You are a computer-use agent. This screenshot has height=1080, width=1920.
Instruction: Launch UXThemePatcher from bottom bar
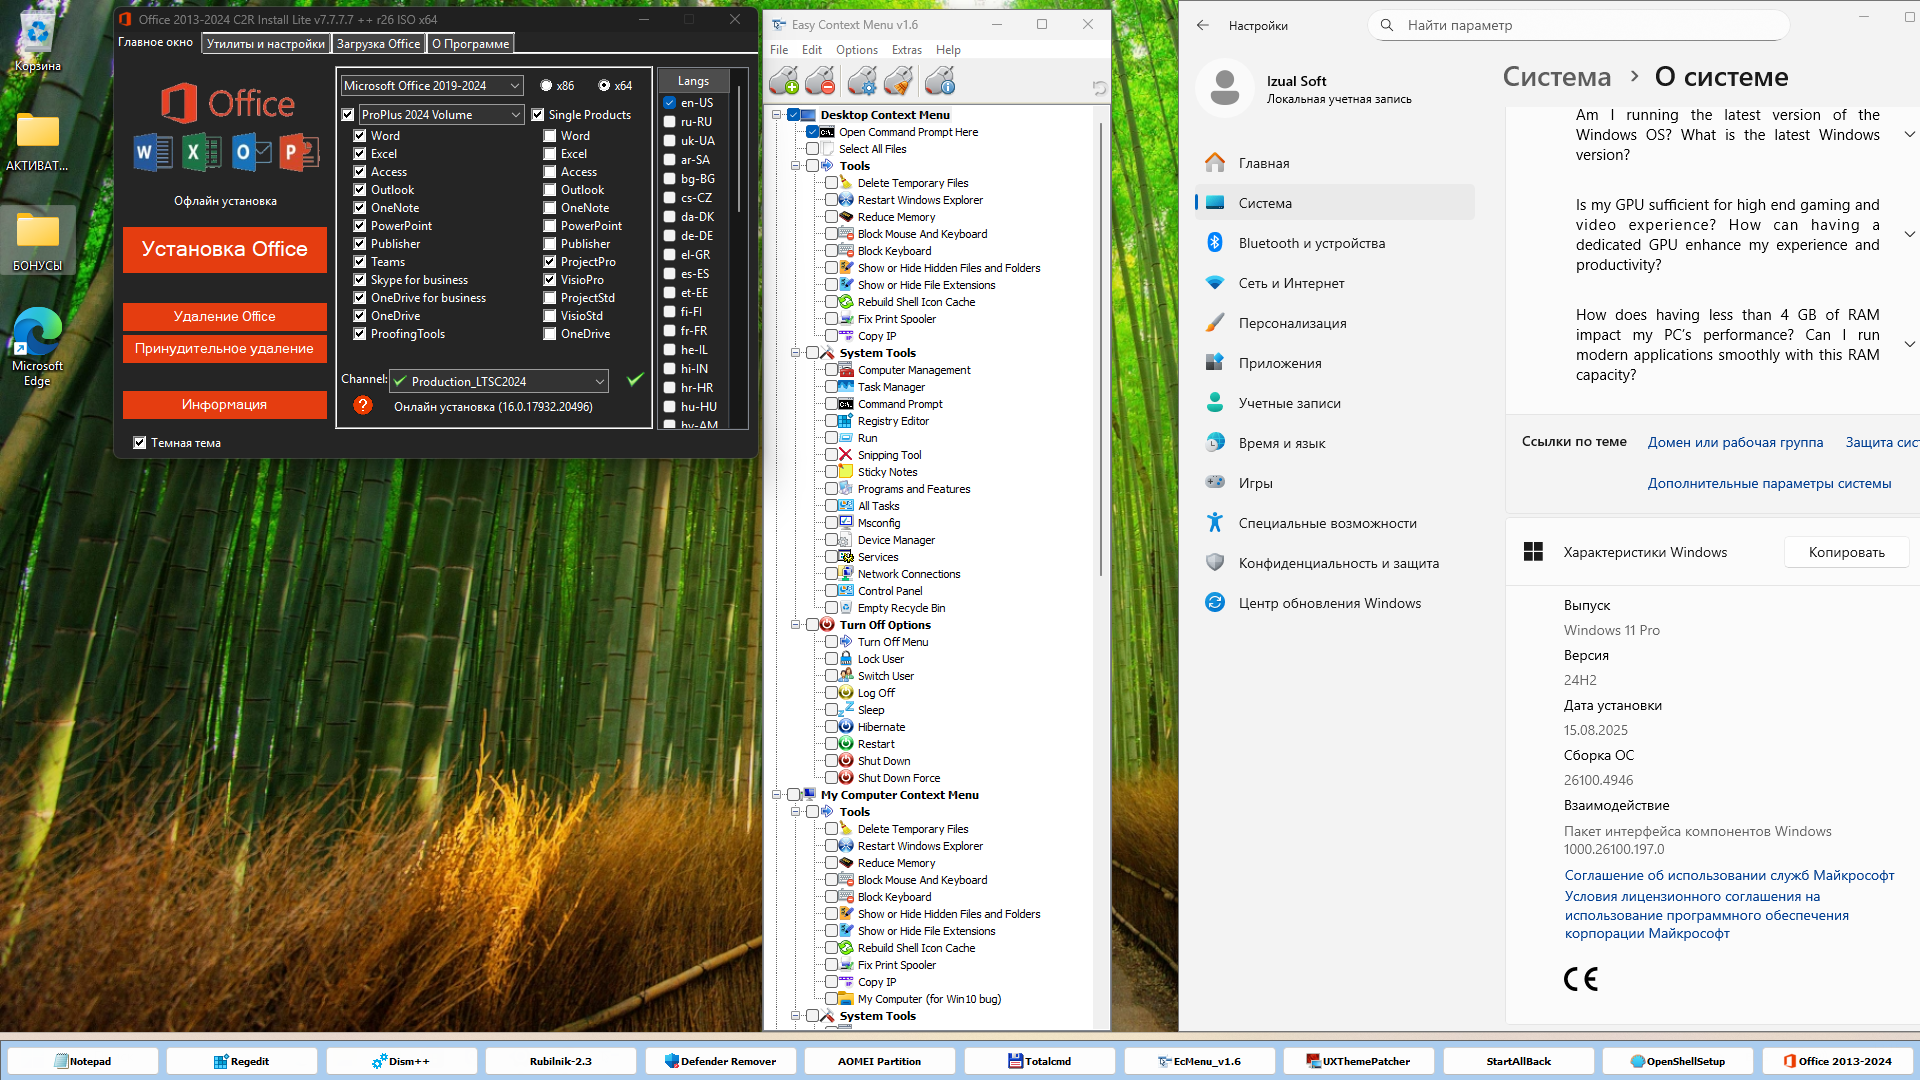(x=1359, y=1061)
